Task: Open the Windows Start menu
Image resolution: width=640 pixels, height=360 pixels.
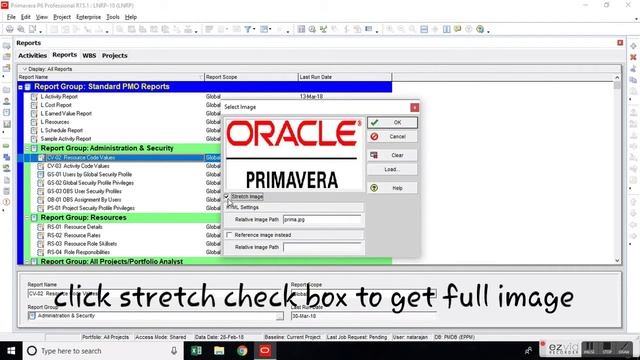Action: pos(11,351)
